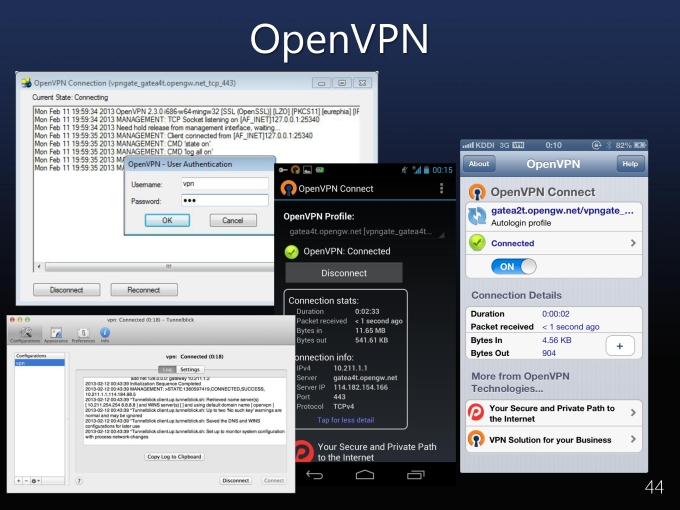This screenshot has width=680, height=510.
Task: Select the gatea2t.opengw.net autologin profile
Action: click(x=554, y=216)
